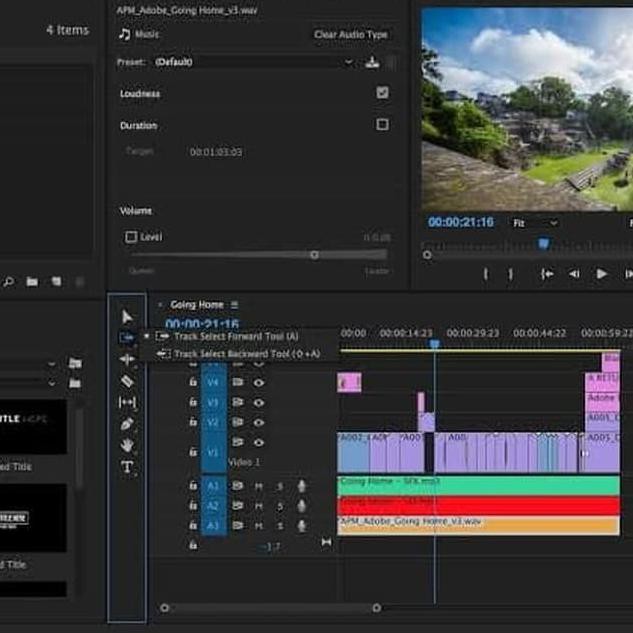Open the Fit zoom level dropdown
The image size is (633, 633).
(534, 223)
